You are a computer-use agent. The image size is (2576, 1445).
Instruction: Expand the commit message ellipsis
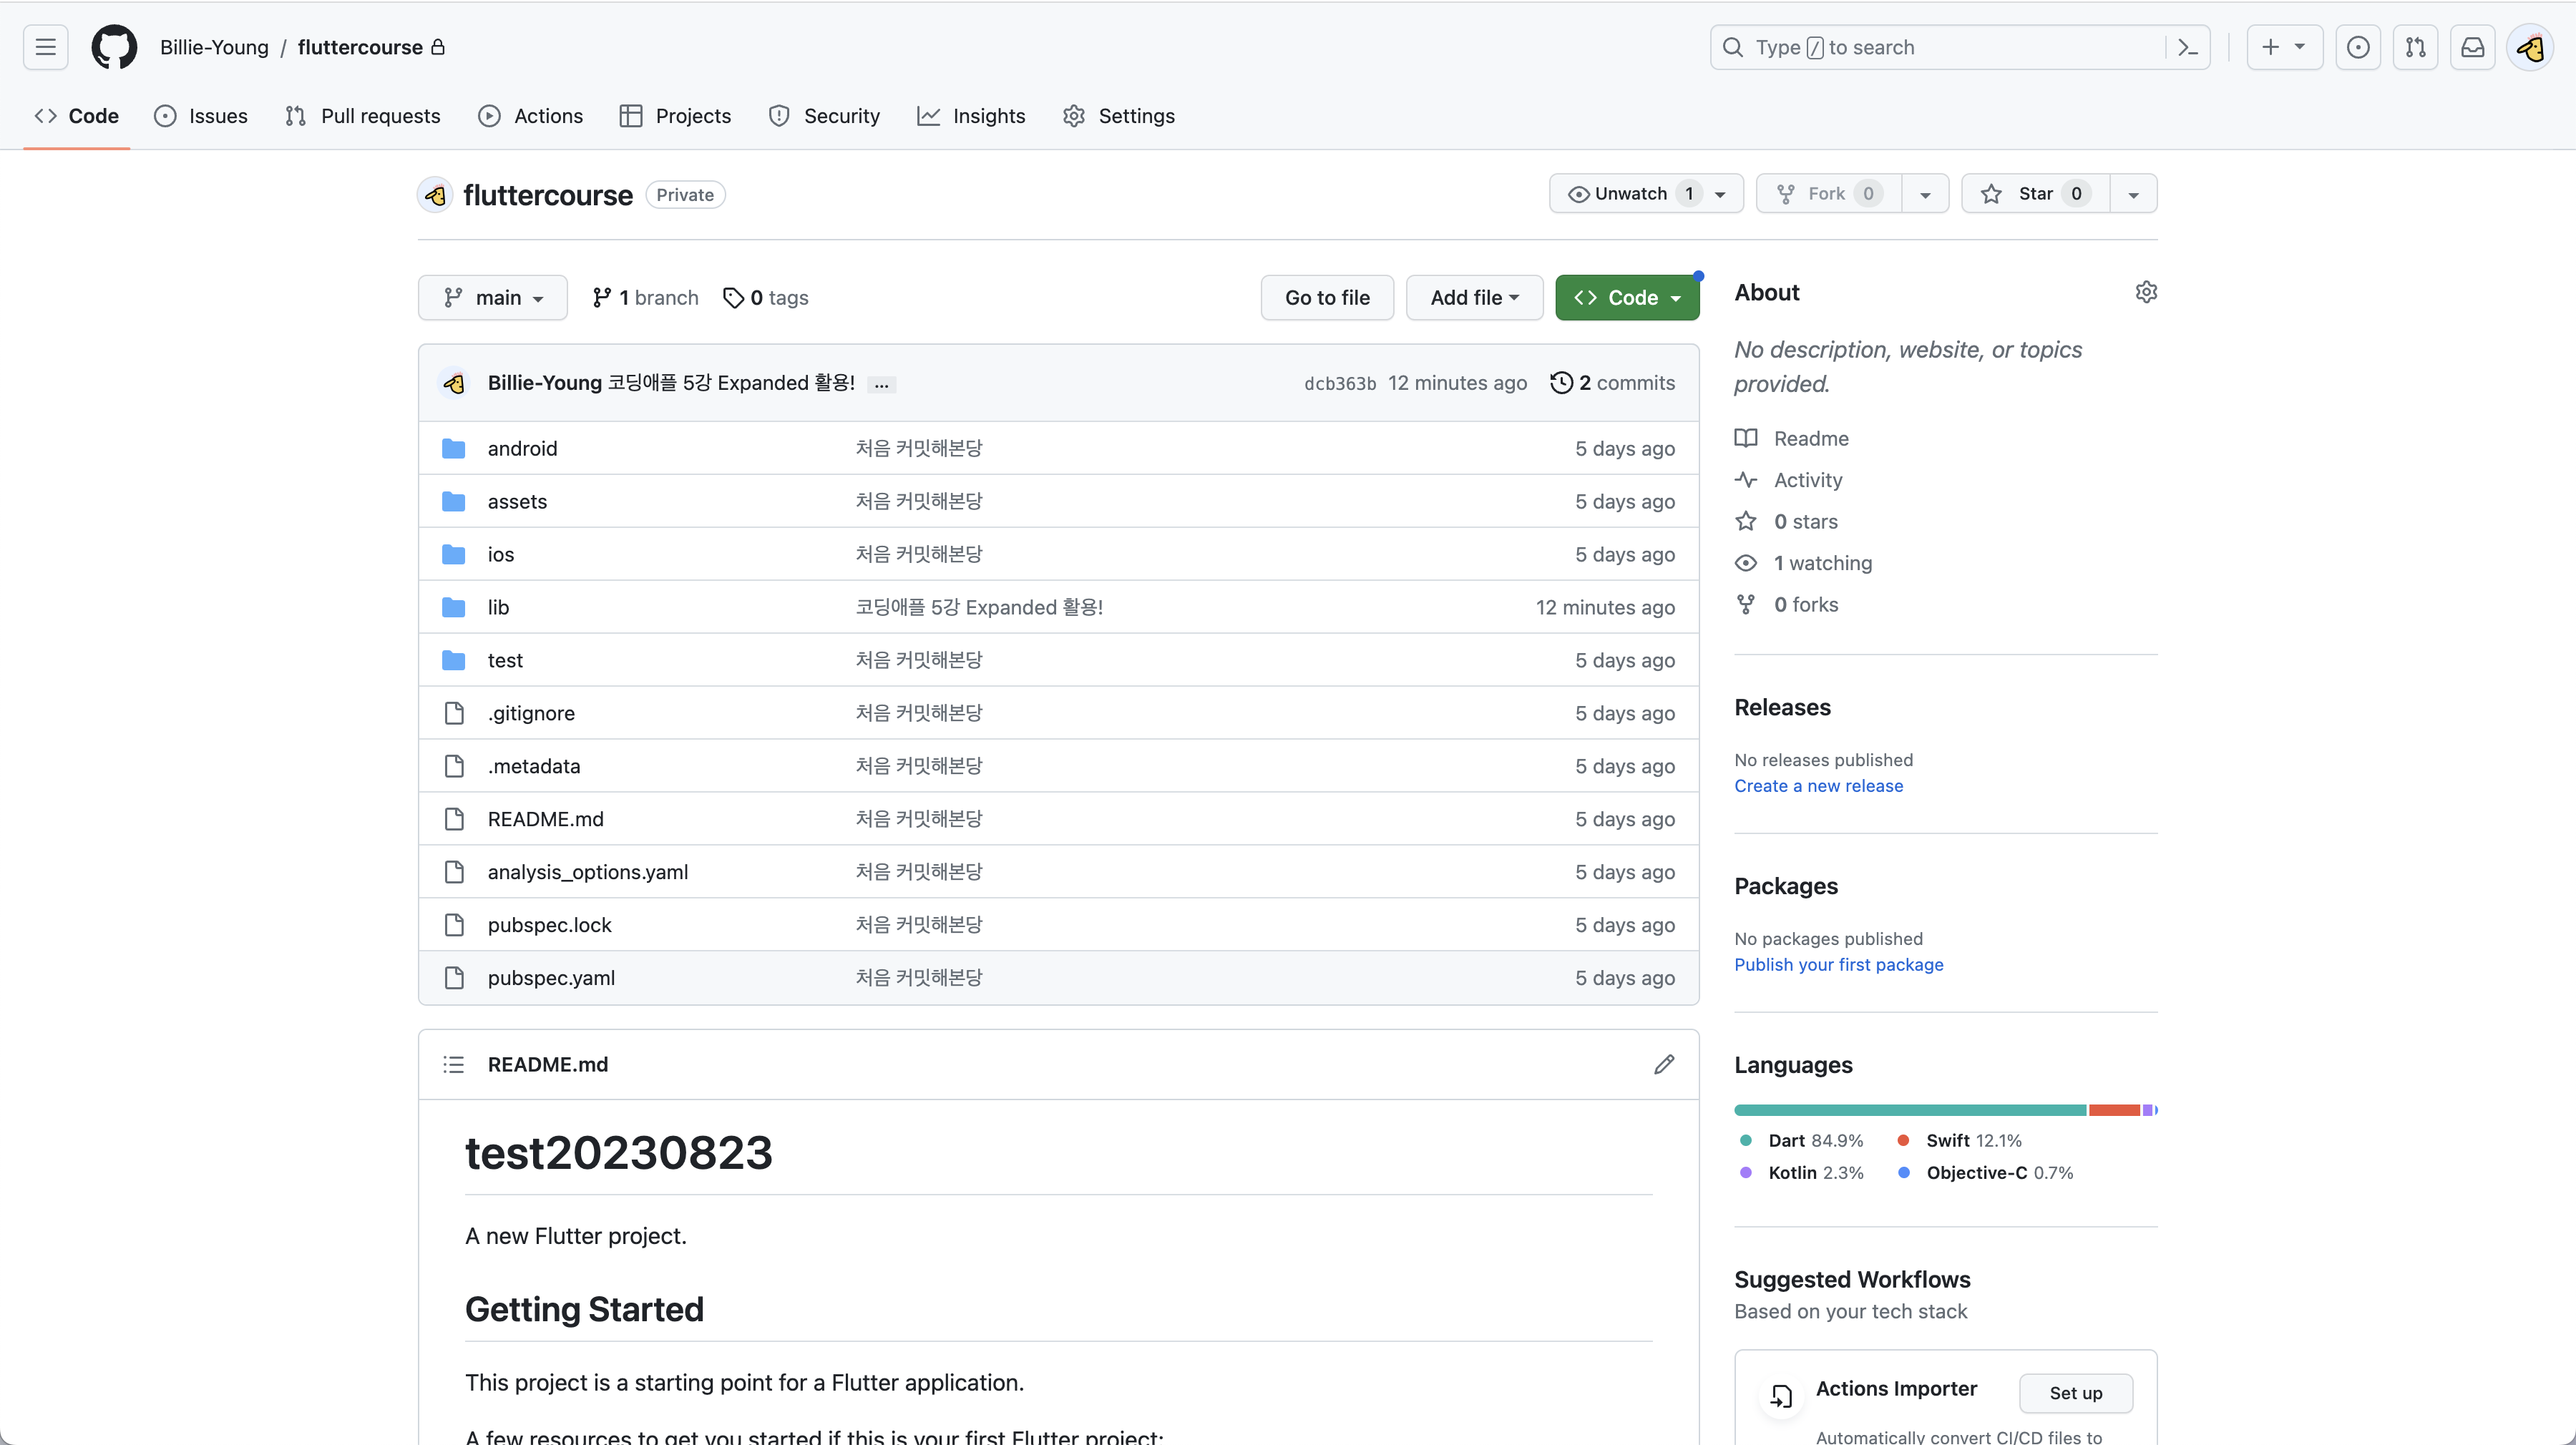point(881,384)
